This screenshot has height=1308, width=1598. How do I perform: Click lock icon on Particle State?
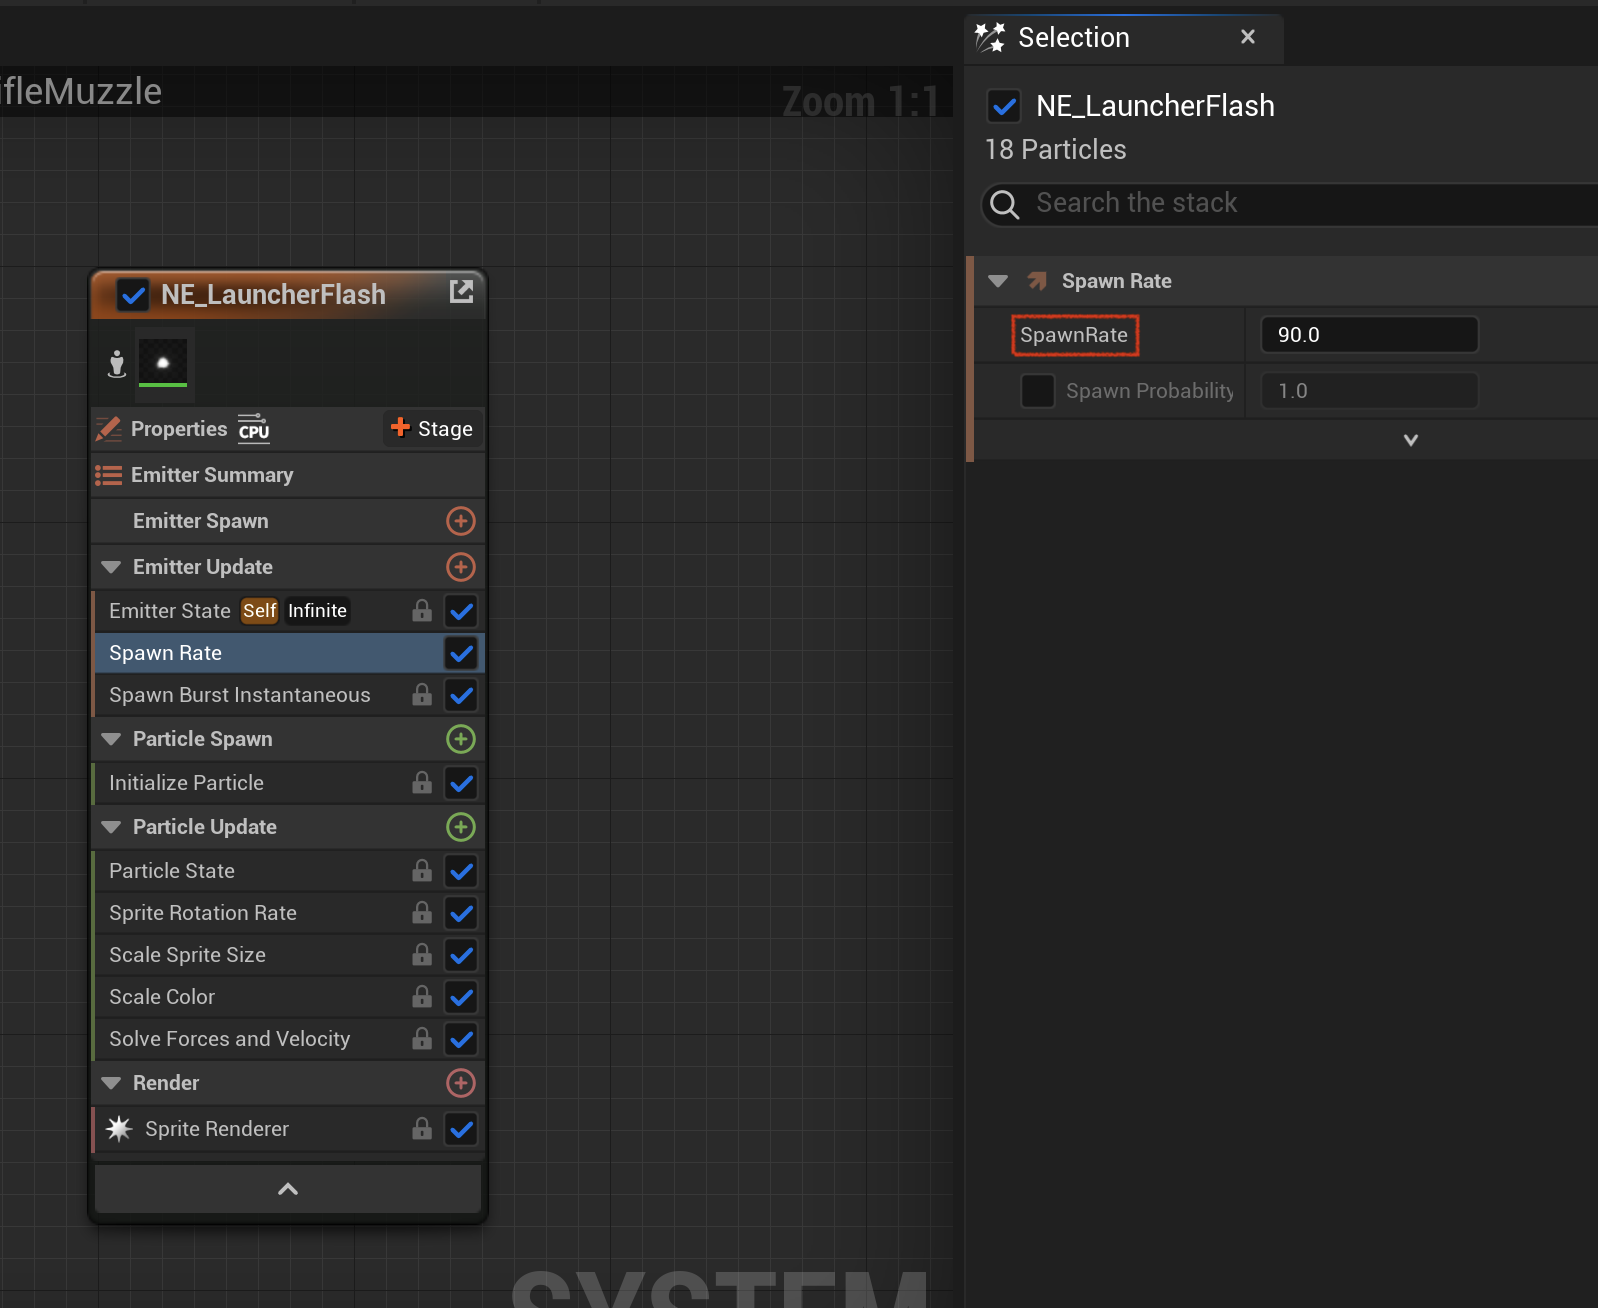tap(422, 870)
